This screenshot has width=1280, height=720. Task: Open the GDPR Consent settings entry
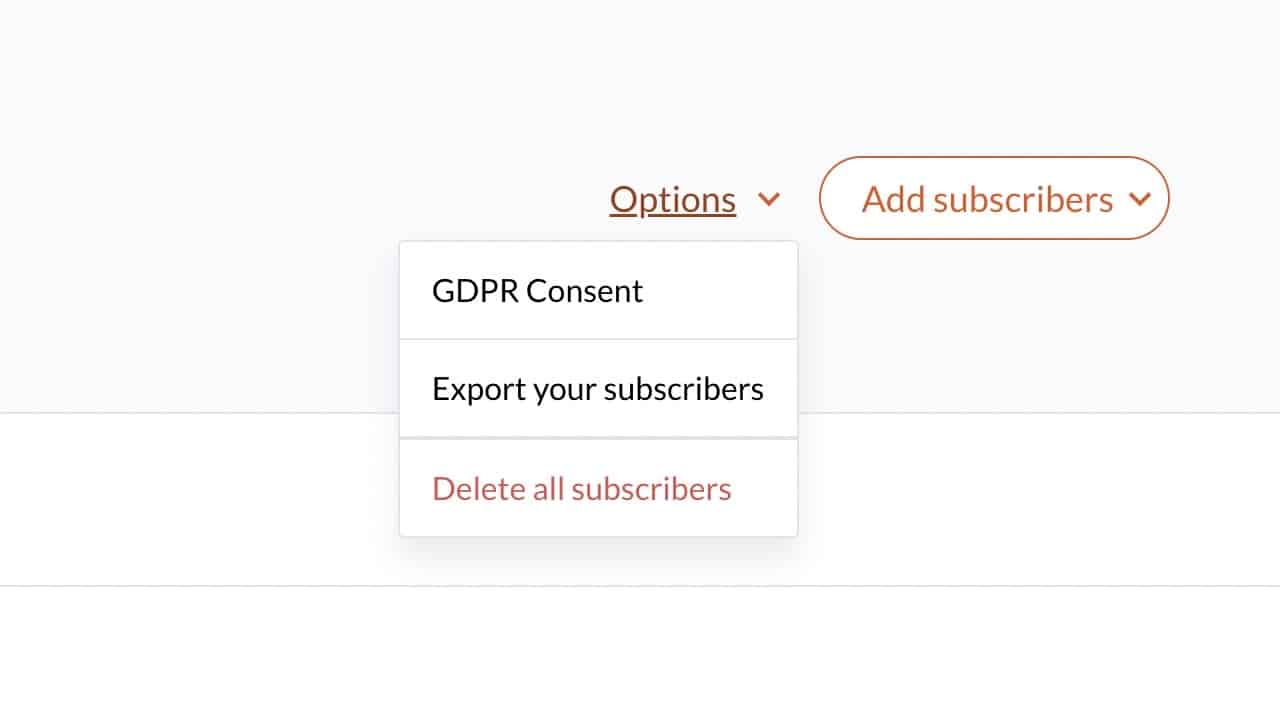pos(538,291)
